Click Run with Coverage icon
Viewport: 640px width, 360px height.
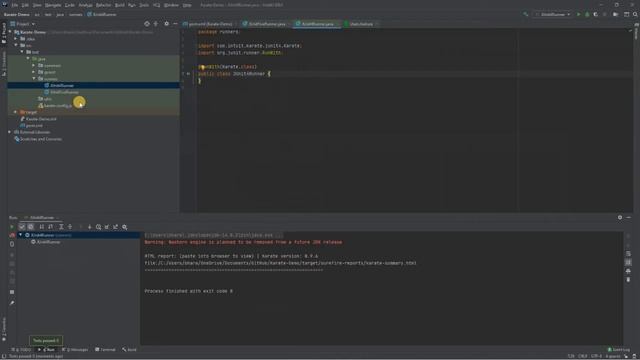(596, 14)
